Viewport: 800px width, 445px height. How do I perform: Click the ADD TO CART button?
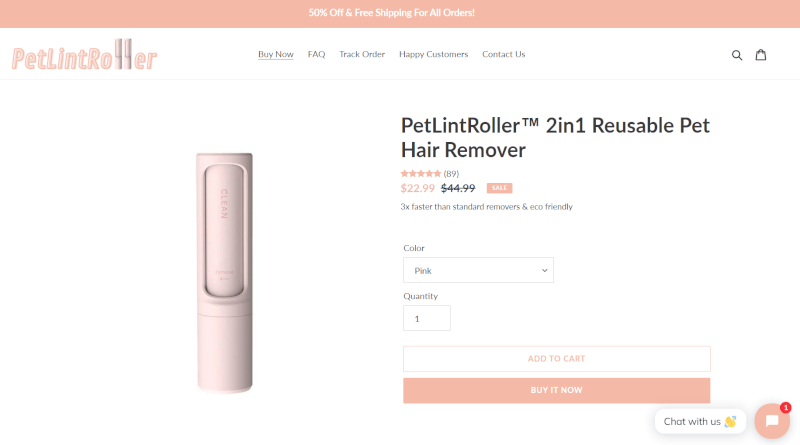(x=557, y=359)
